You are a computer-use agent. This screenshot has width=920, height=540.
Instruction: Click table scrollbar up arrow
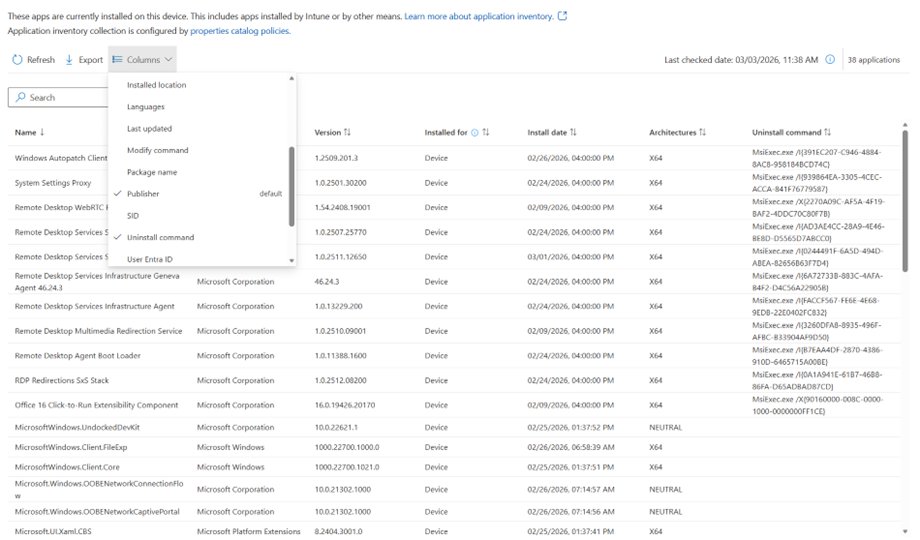(905, 125)
